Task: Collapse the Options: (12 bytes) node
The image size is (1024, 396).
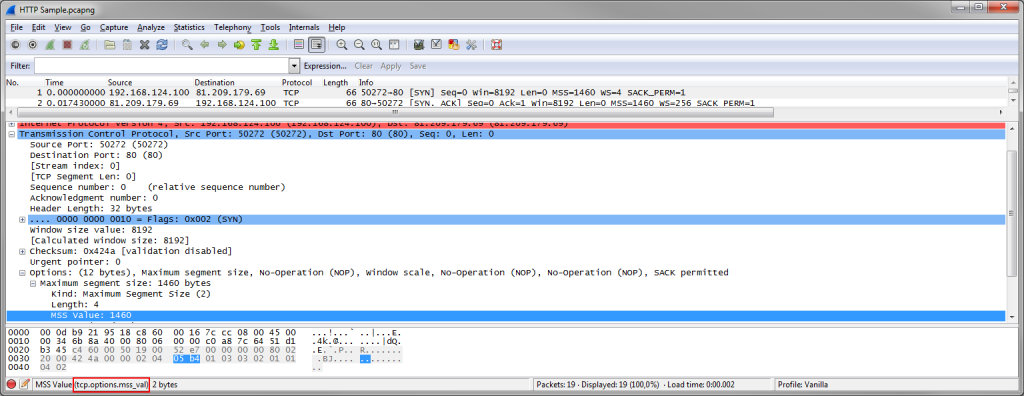Action: tap(22, 272)
